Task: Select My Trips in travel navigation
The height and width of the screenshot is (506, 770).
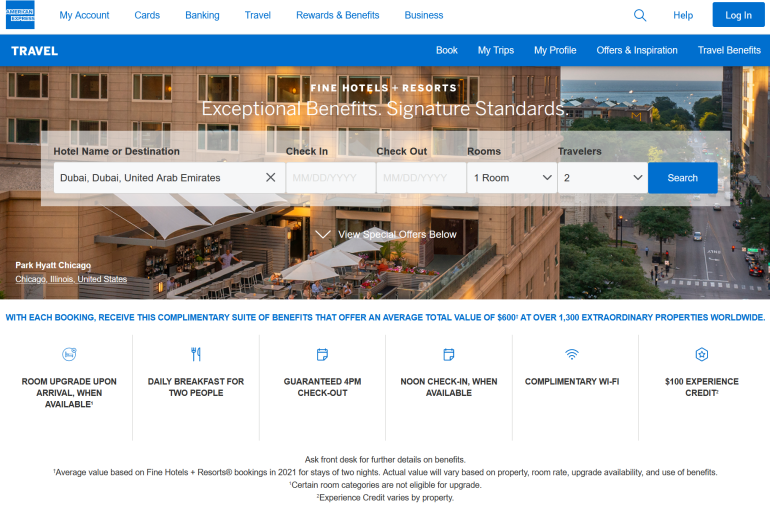Action: (495, 50)
